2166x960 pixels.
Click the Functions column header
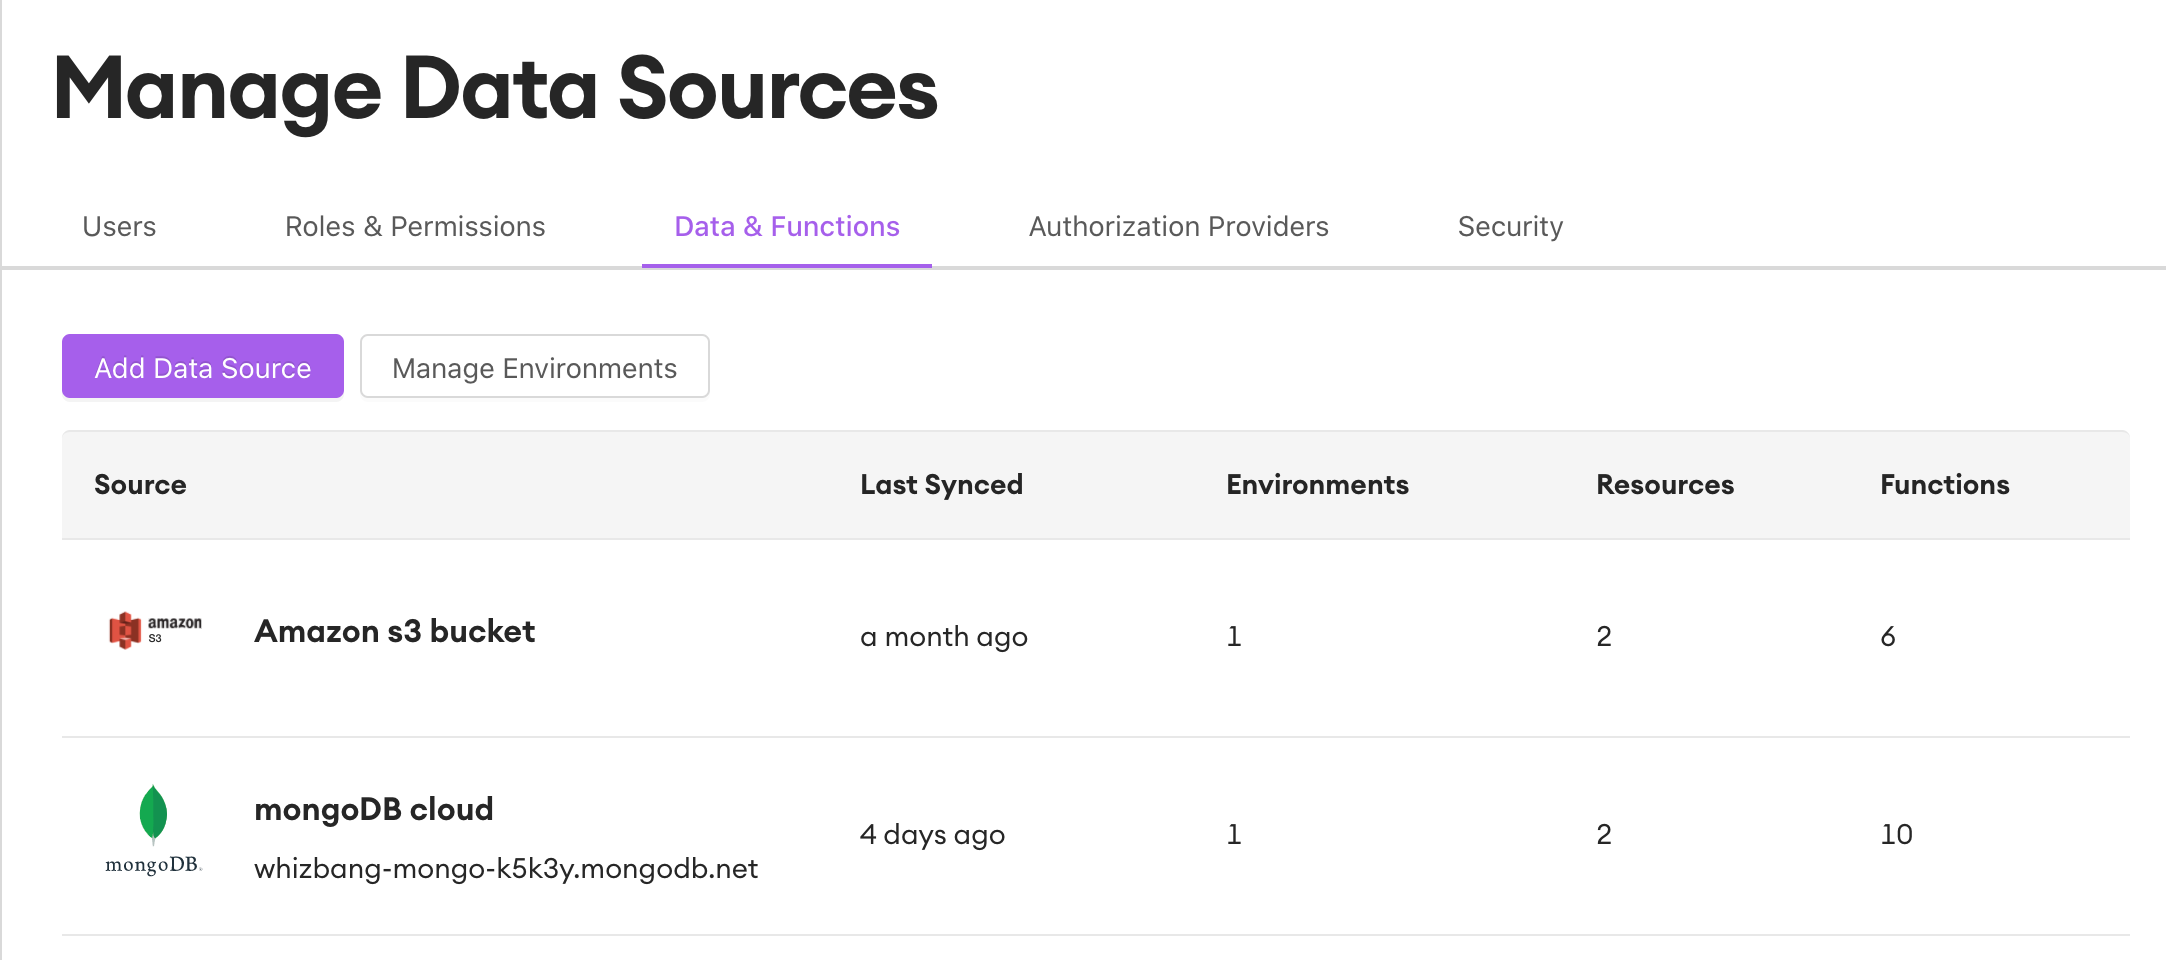tap(1944, 485)
